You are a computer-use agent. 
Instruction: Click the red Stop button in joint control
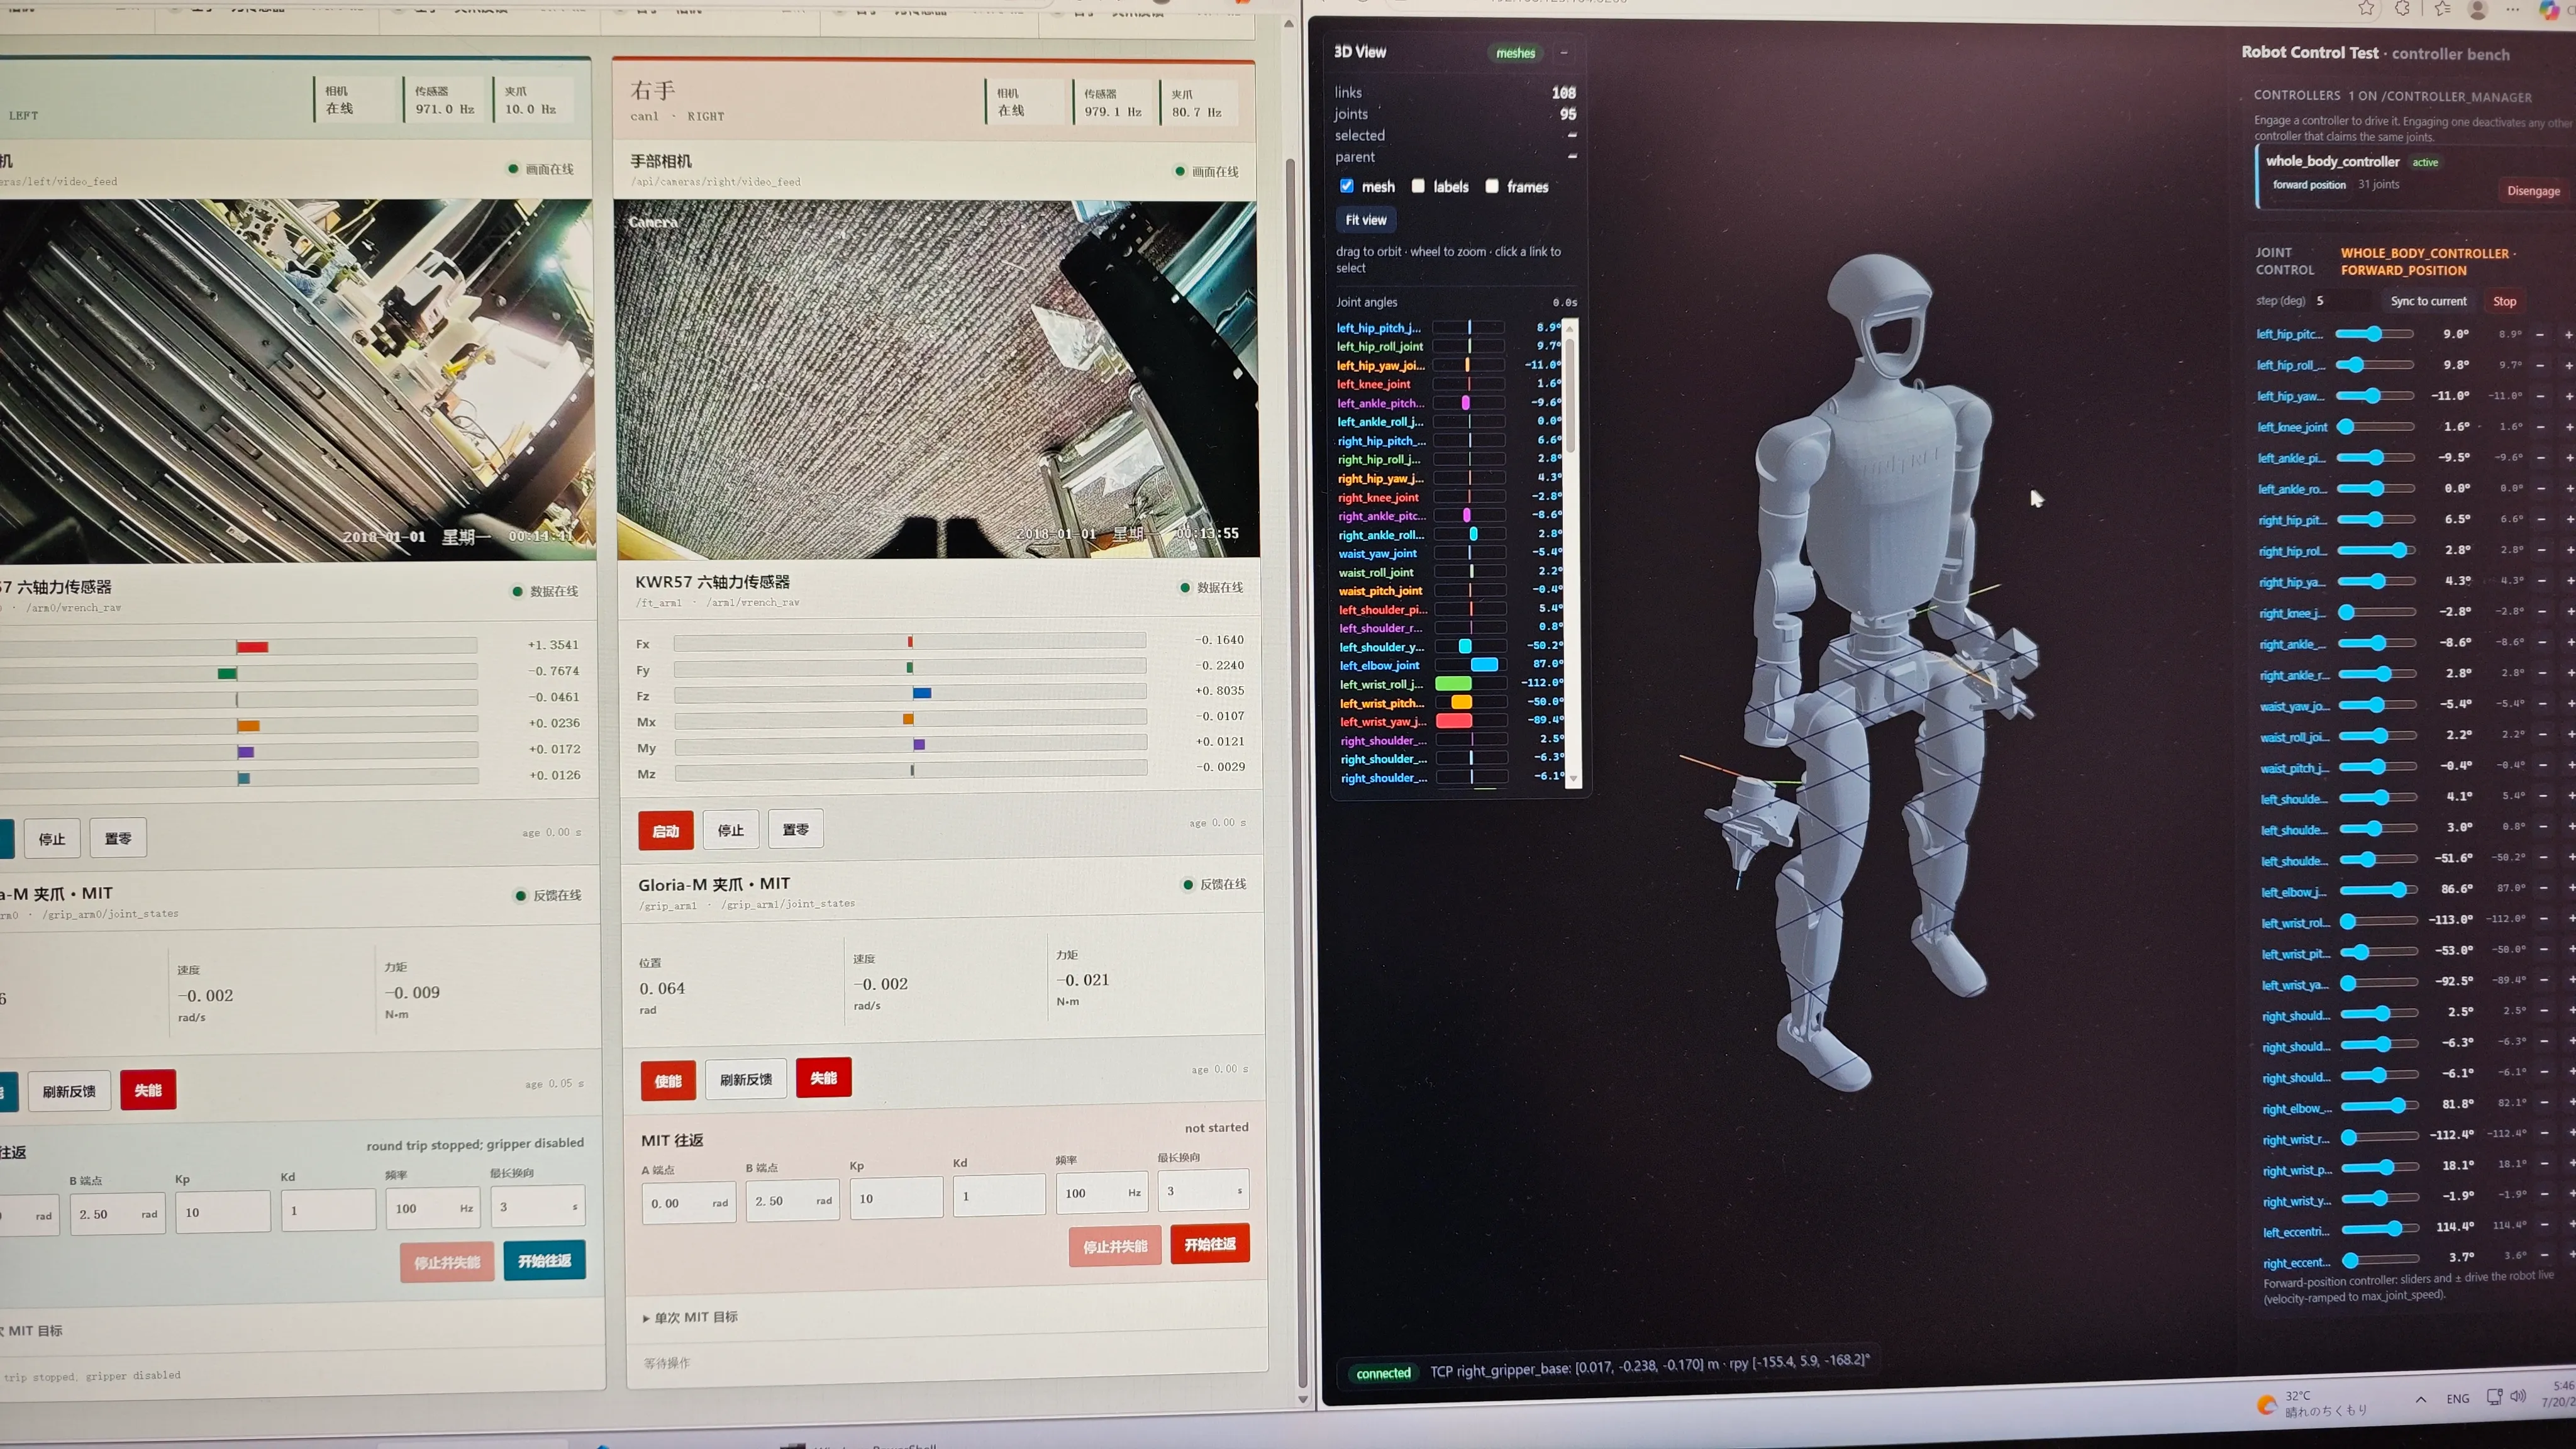tap(2504, 301)
